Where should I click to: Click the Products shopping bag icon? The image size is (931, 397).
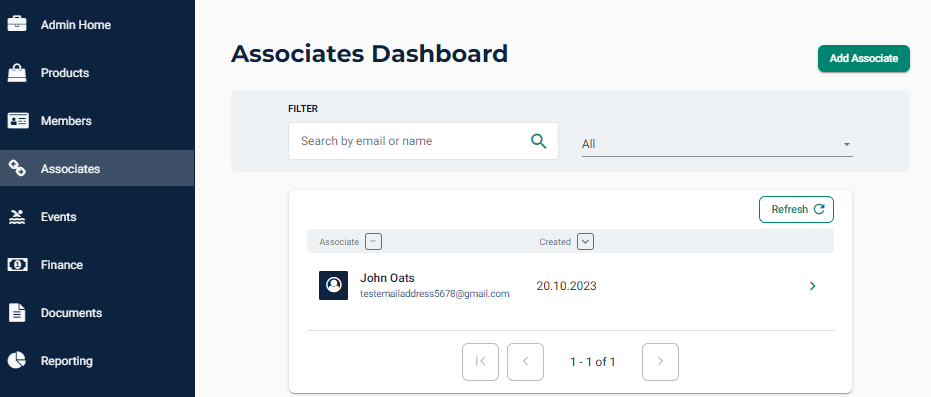tap(17, 72)
